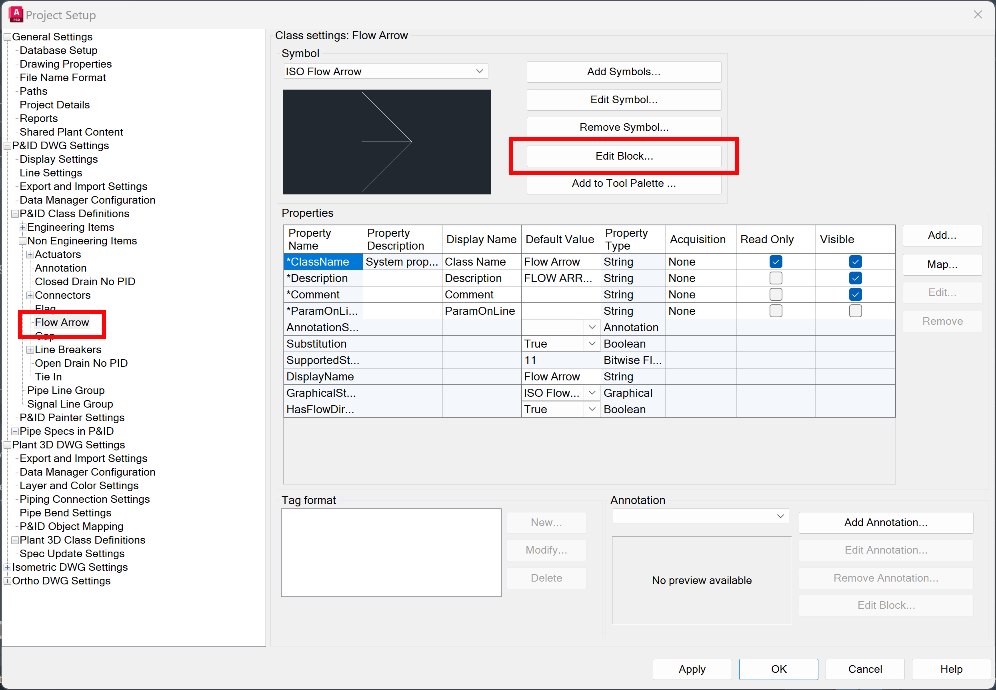Expand Pipe Specs in P&ID node
The height and width of the screenshot is (690, 996).
pos(15,431)
